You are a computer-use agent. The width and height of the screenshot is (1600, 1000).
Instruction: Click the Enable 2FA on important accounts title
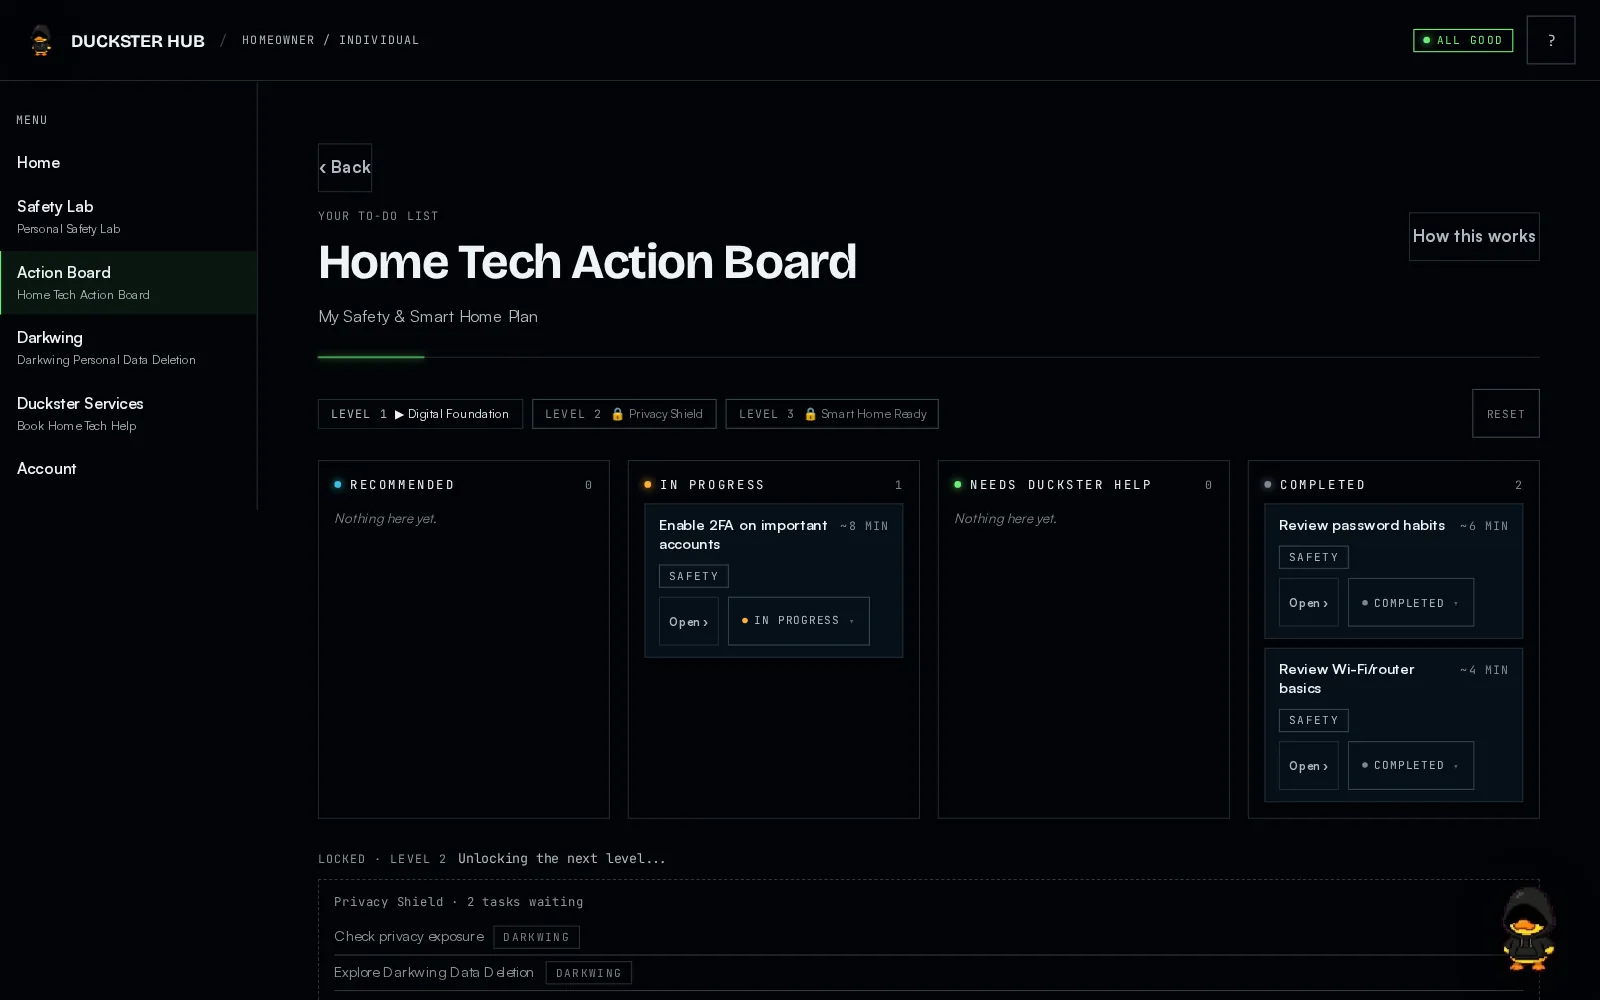click(743, 534)
